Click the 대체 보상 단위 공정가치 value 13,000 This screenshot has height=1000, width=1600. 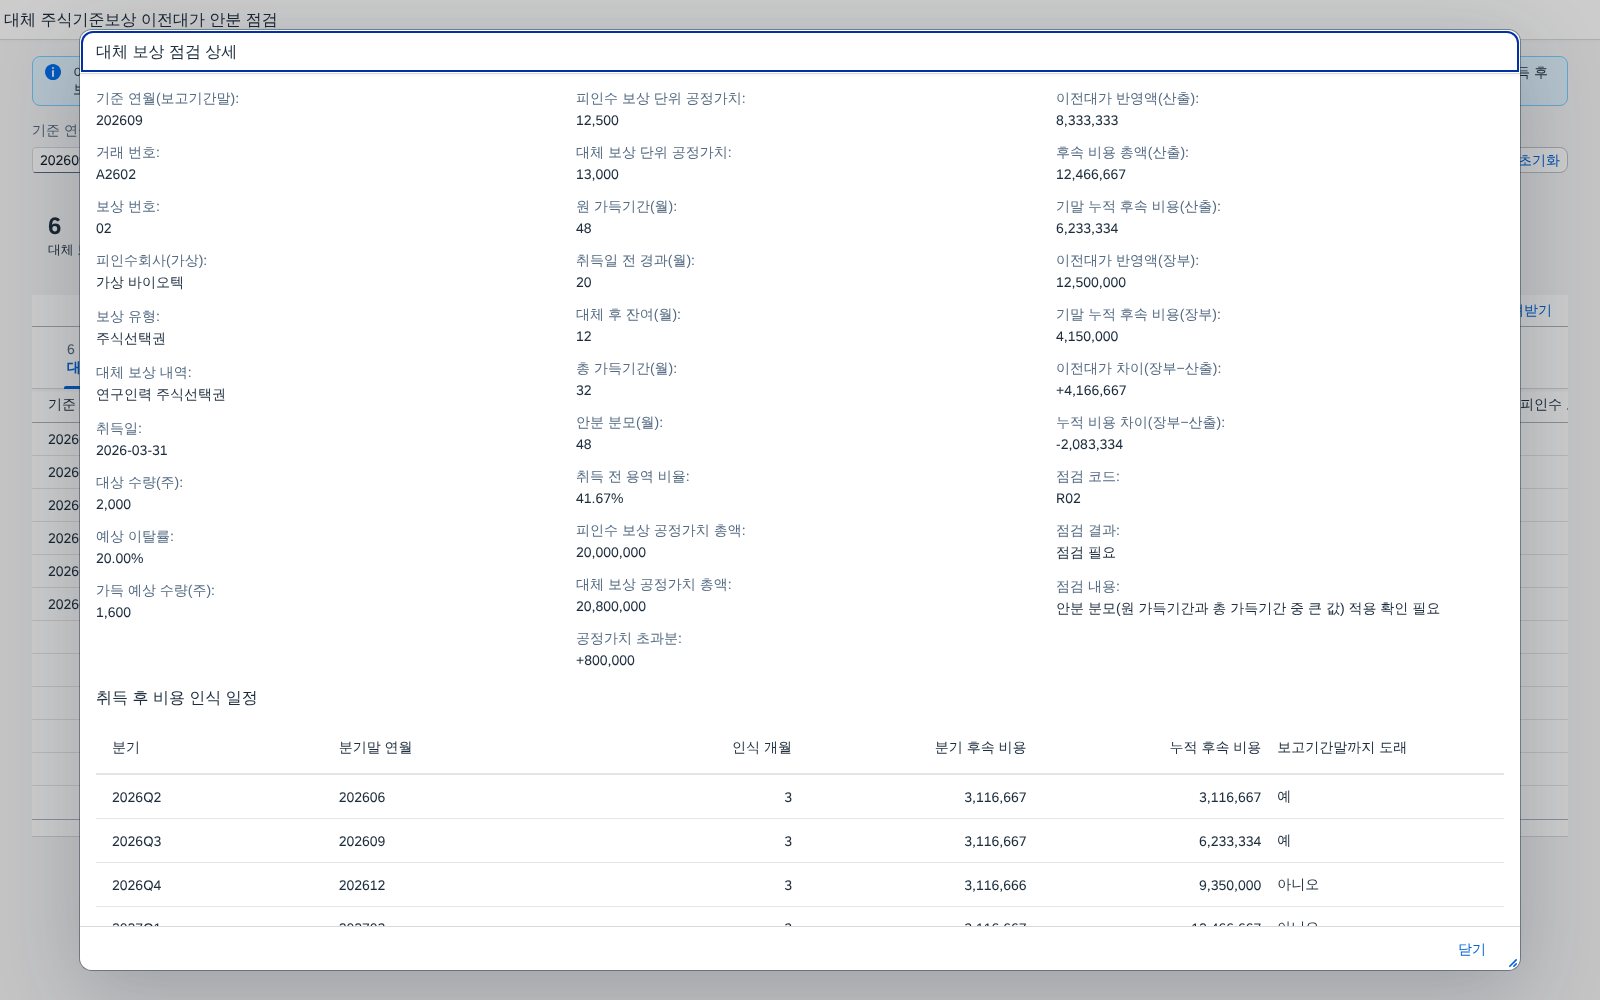point(597,174)
